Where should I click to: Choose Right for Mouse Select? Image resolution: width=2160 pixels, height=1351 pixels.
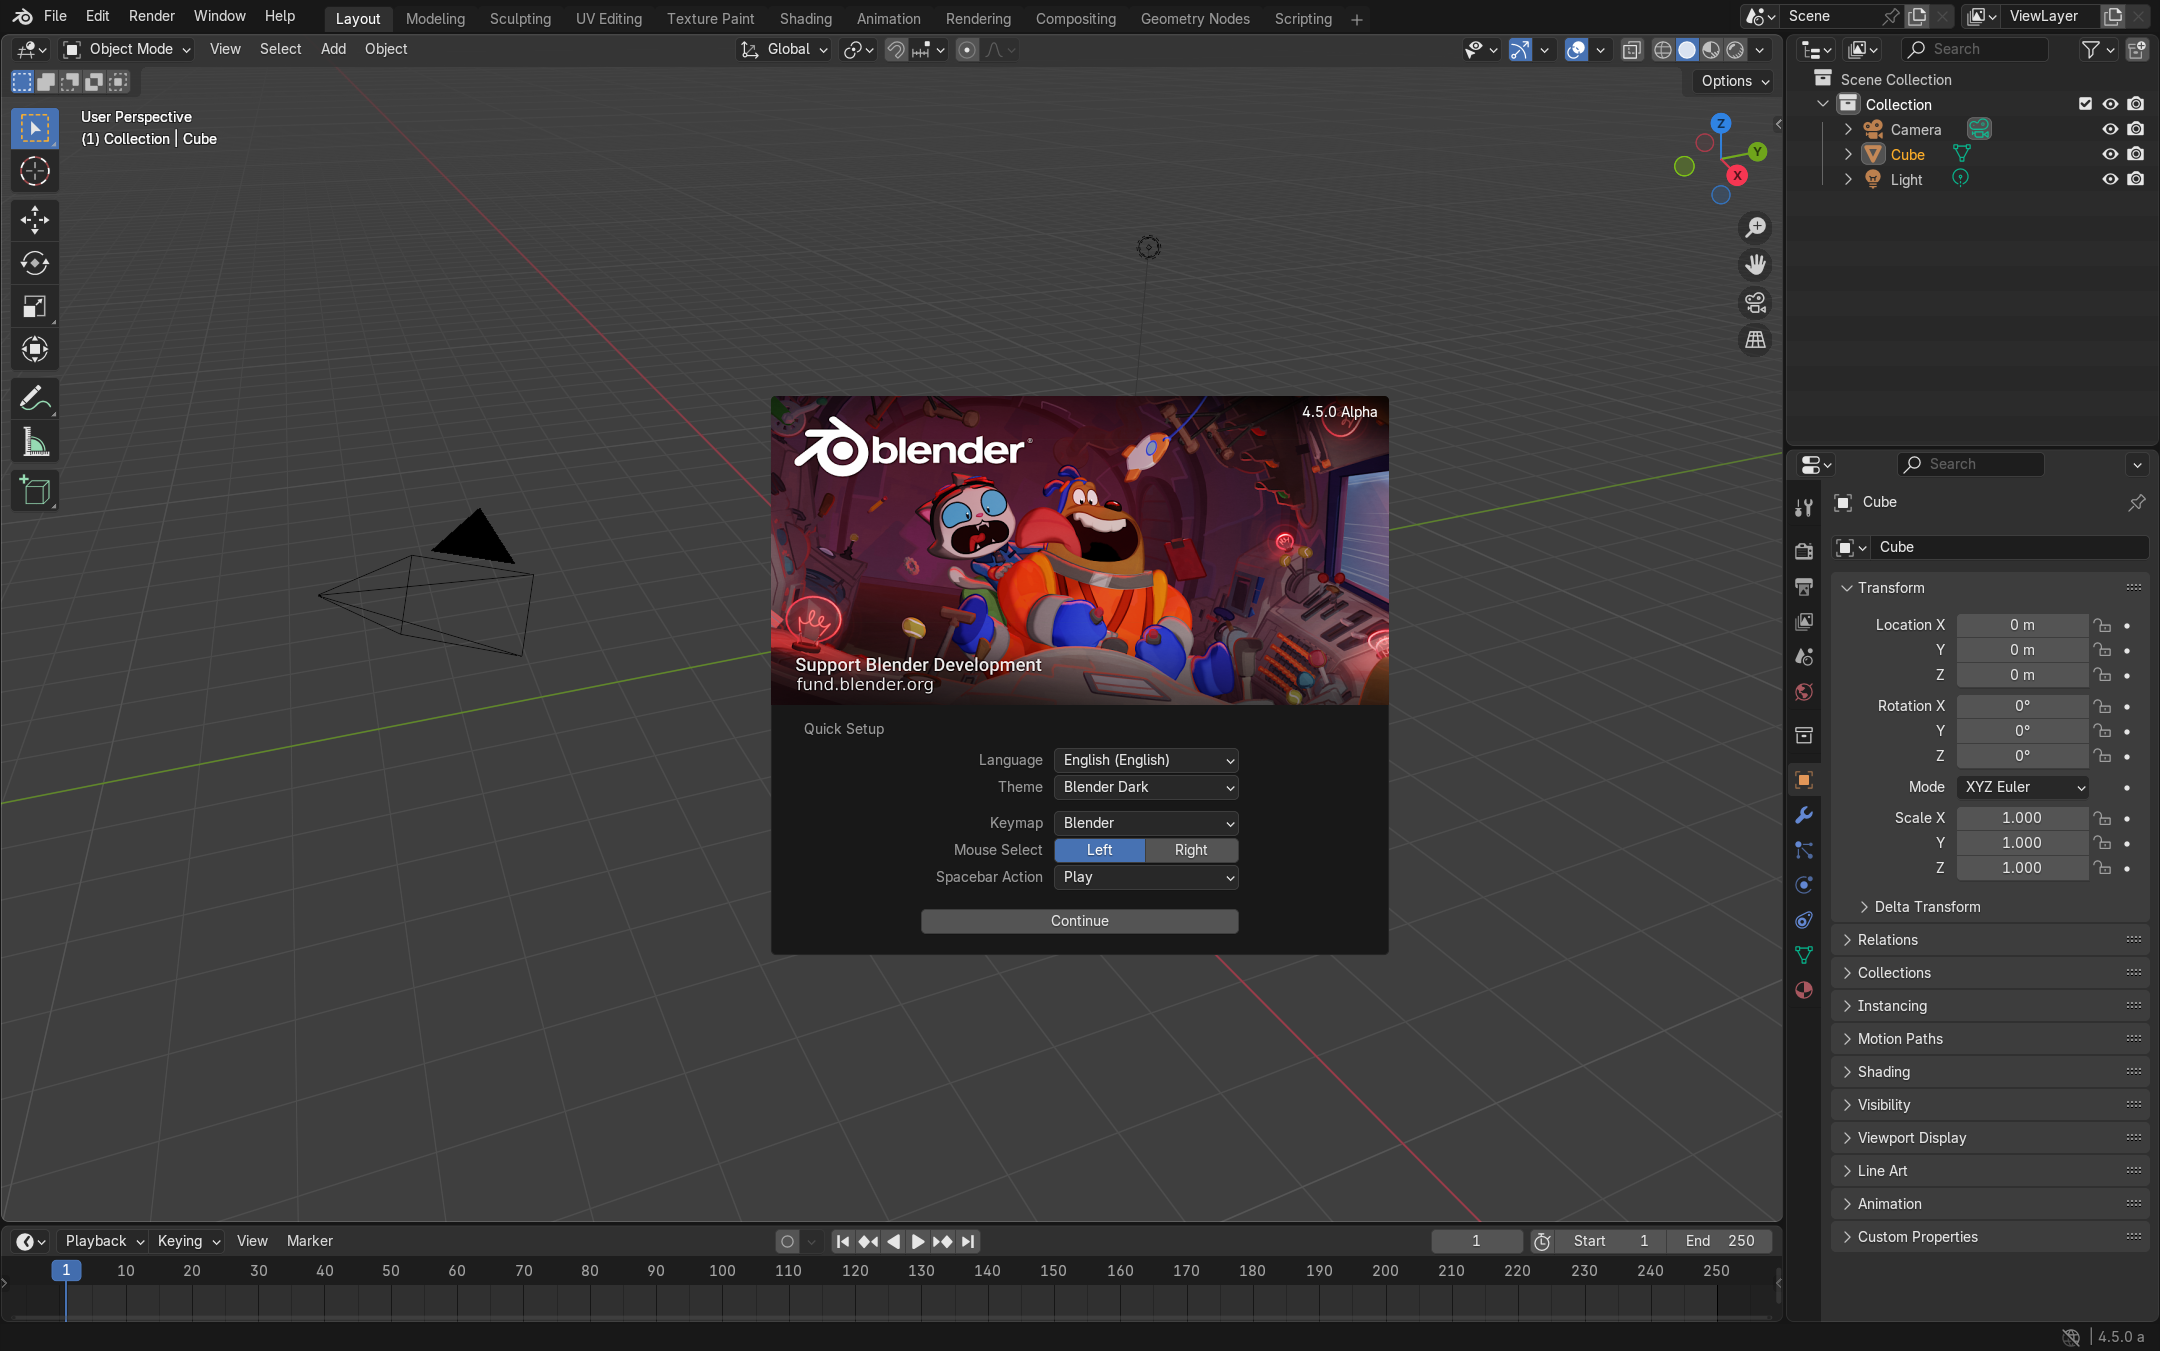(1190, 850)
